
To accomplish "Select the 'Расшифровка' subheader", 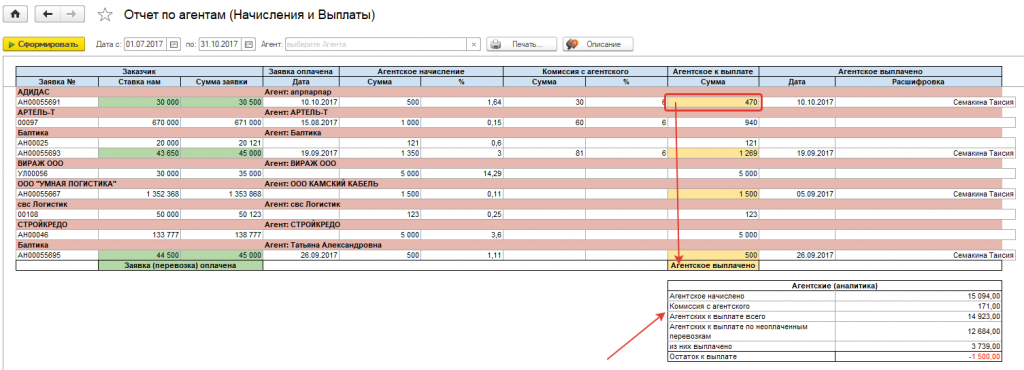I will coord(918,82).
